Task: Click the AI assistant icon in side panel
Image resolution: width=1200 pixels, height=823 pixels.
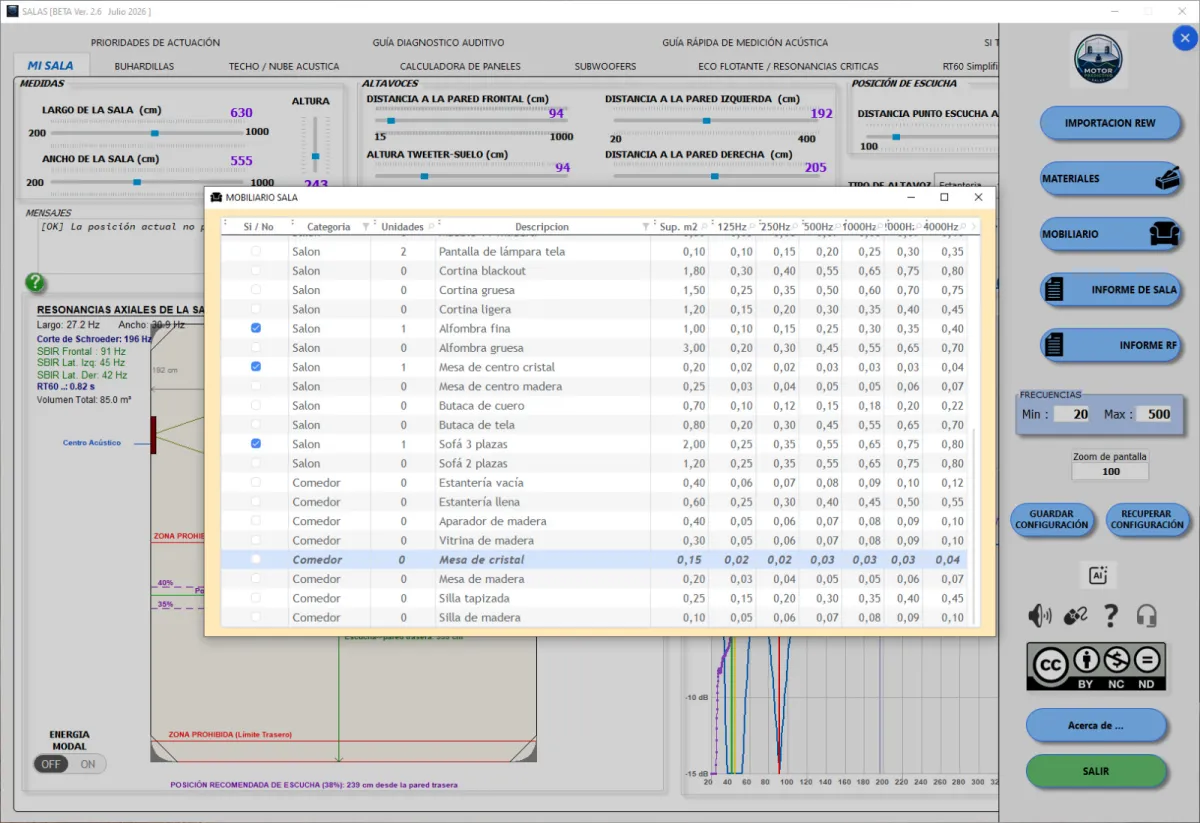Action: tap(1098, 575)
